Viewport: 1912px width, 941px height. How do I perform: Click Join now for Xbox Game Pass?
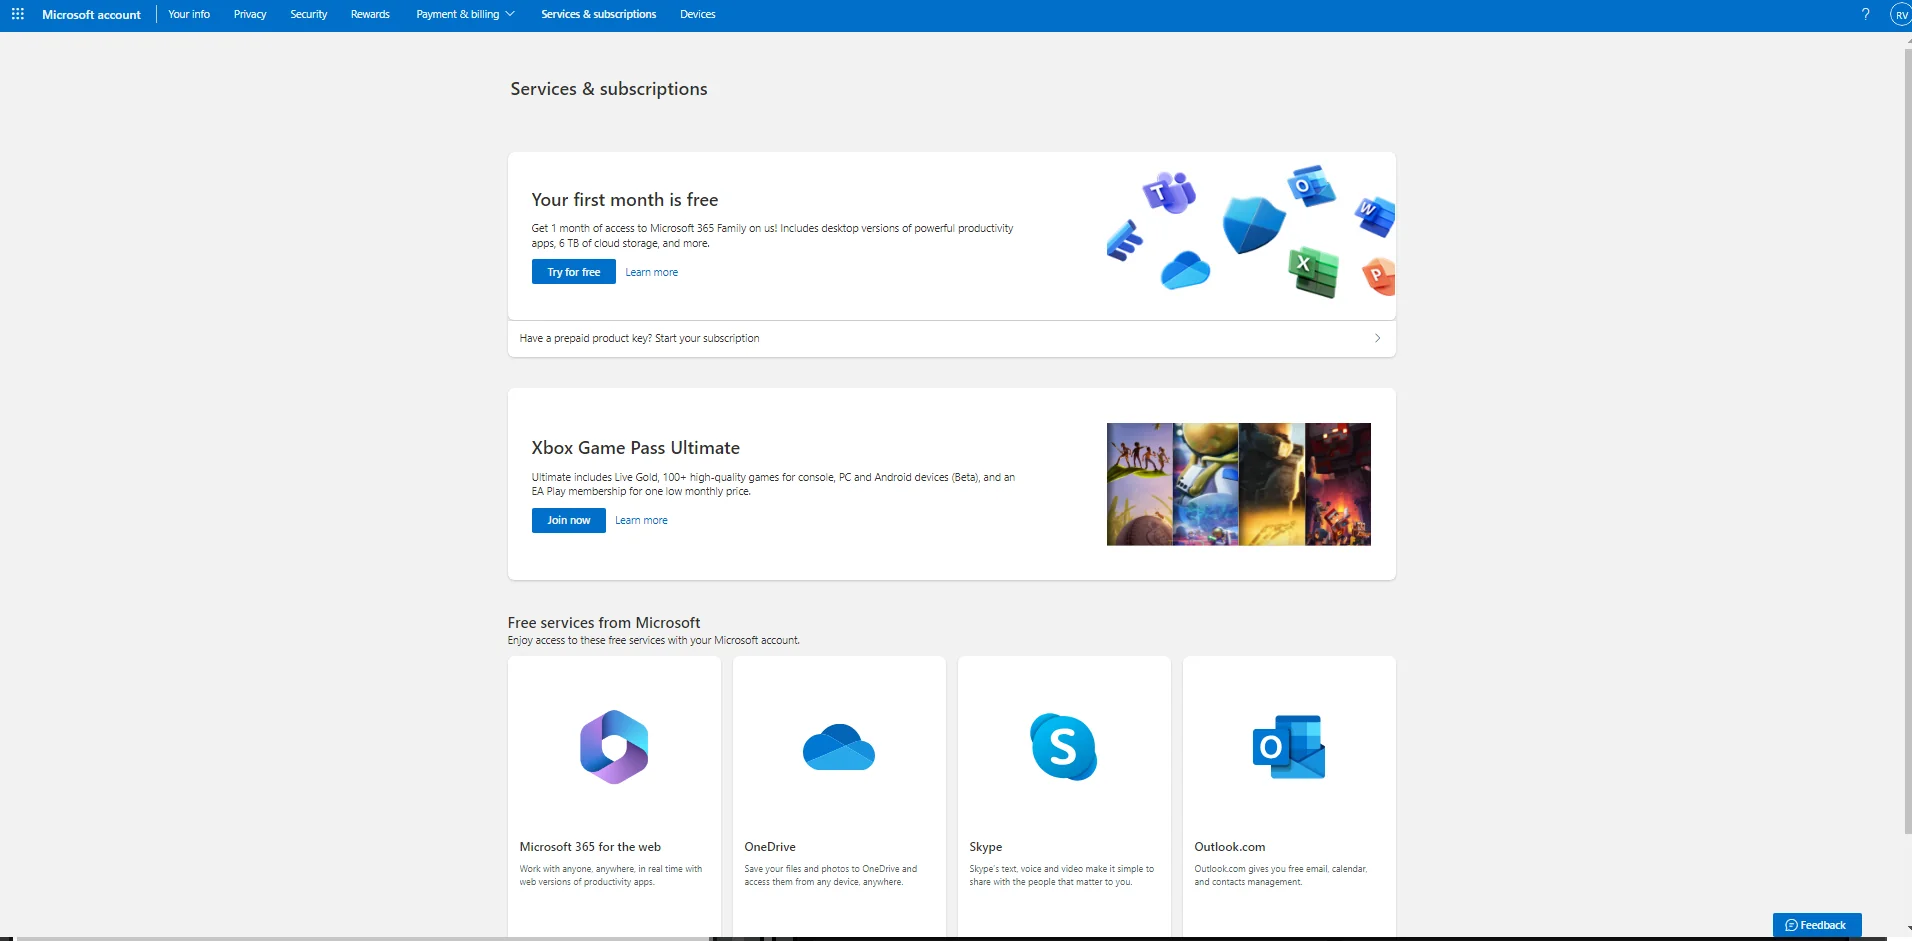click(569, 520)
